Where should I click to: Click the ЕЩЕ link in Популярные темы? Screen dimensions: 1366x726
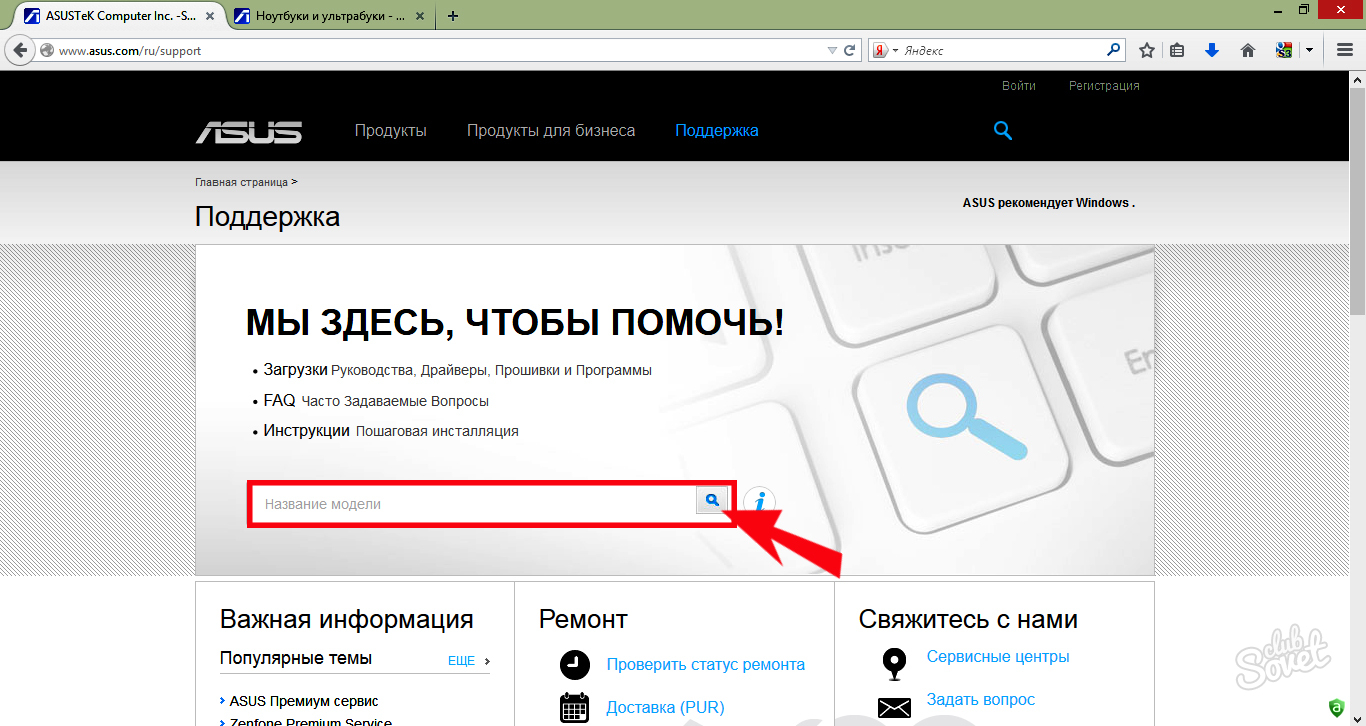coord(461,661)
